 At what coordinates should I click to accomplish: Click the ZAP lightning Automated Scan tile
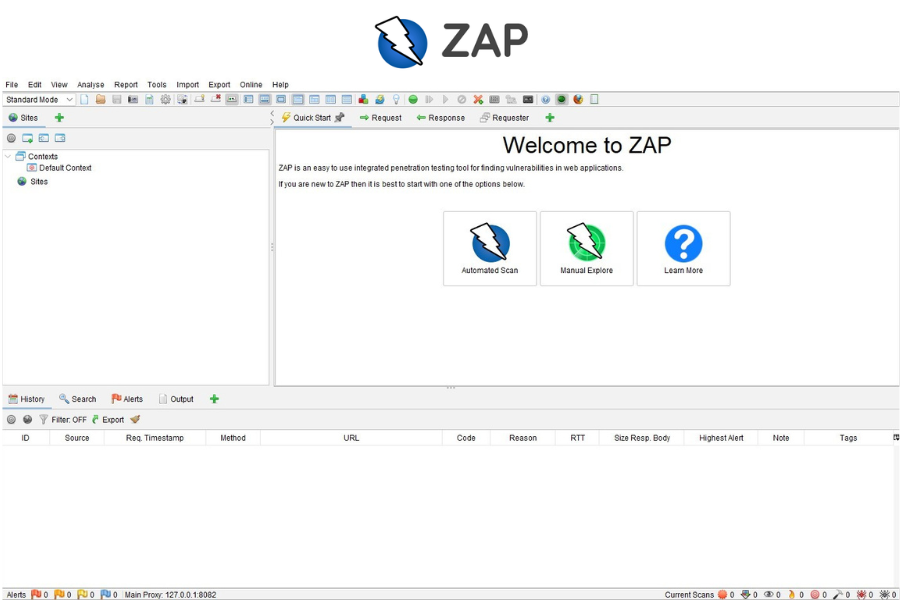[490, 248]
